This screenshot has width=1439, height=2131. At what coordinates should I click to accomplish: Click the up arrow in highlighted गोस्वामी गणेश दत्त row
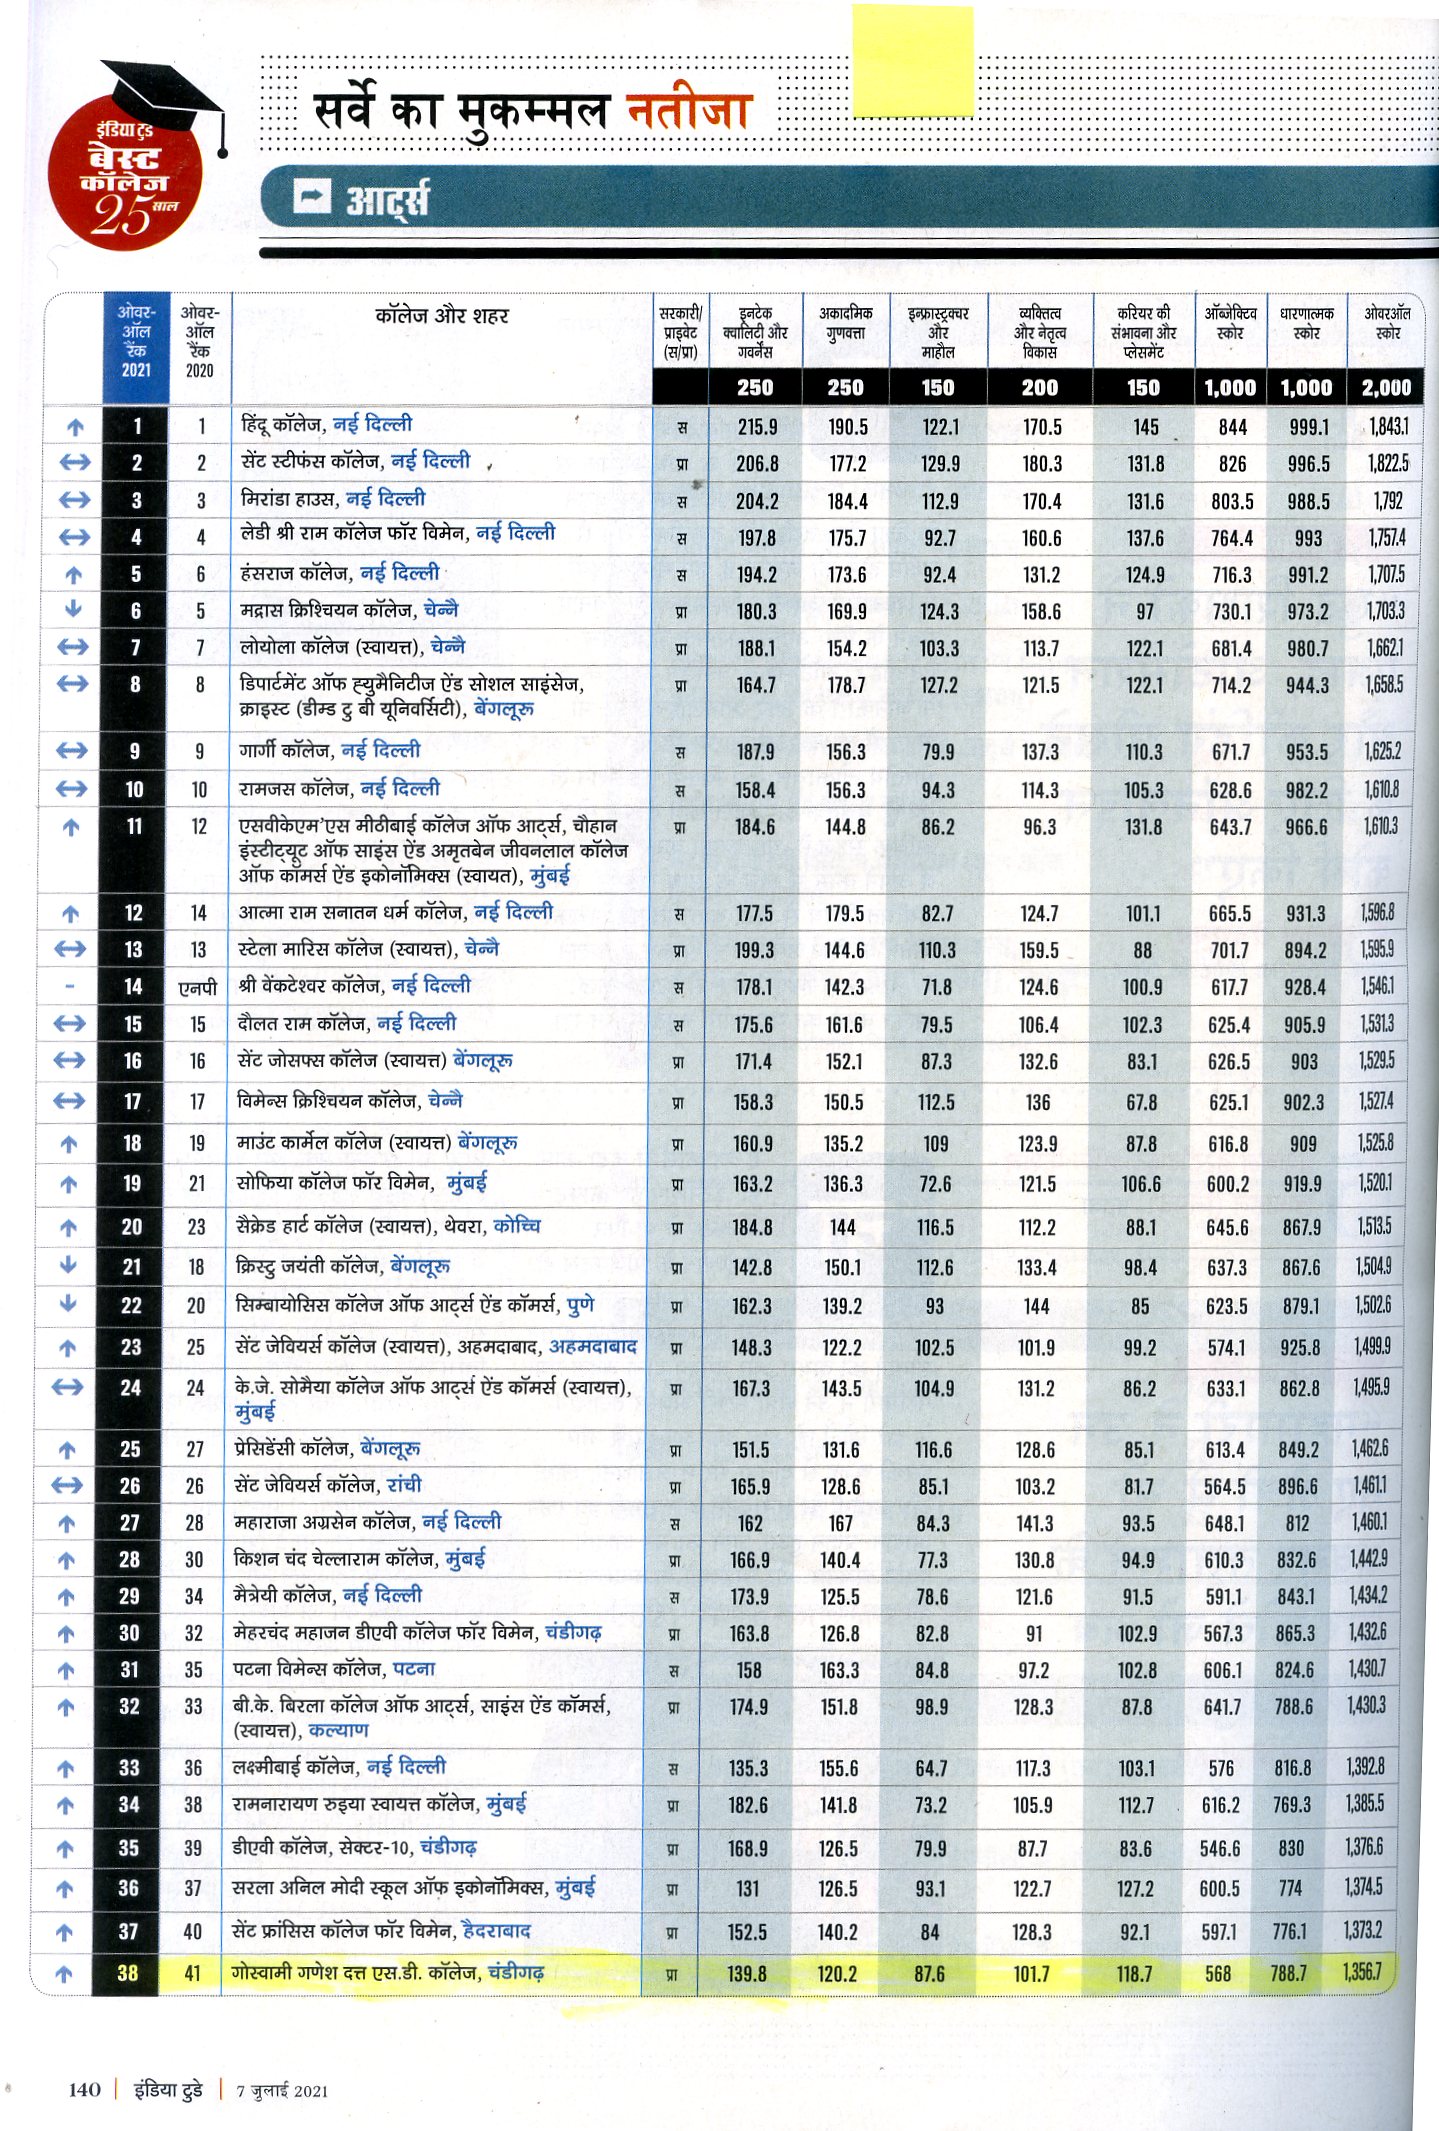(64, 1974)
